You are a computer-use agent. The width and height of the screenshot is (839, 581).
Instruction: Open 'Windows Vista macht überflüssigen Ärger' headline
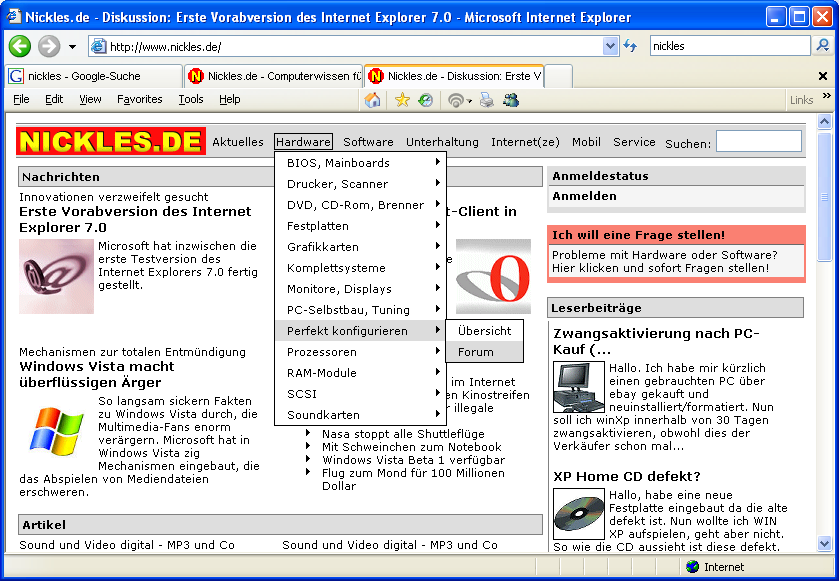click(x=97, y=374)
